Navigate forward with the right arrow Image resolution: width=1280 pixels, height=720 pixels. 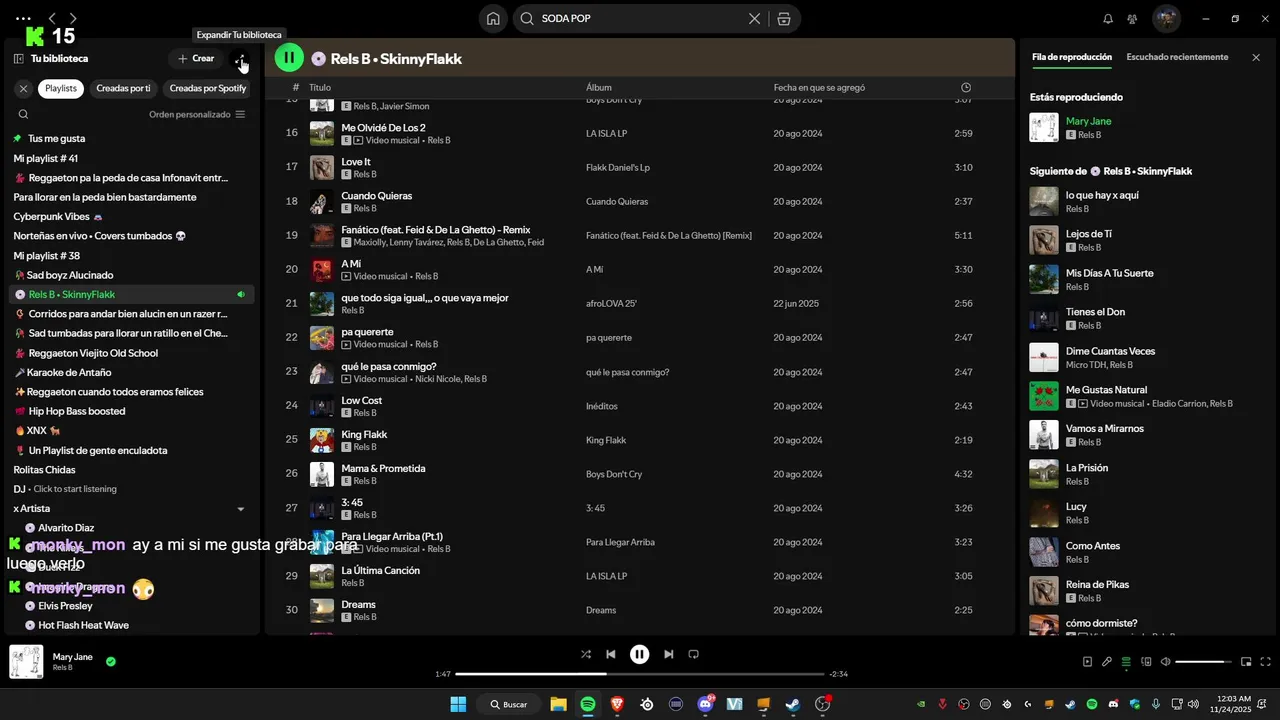pos(73,18)
